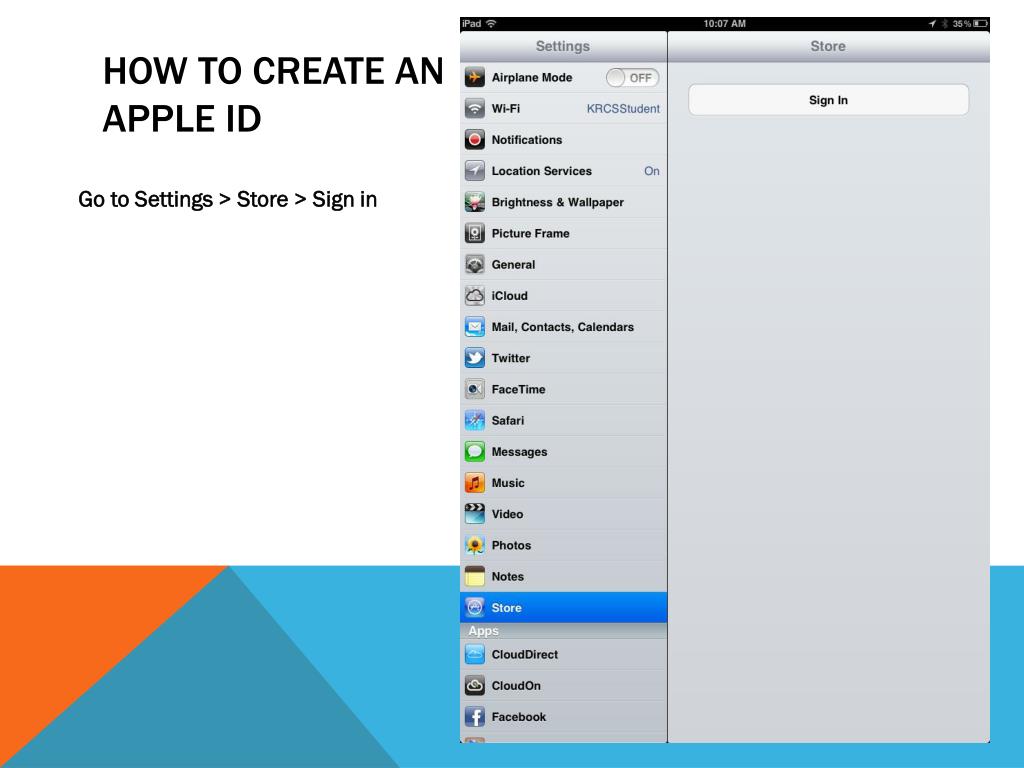This screenshot has height=768, width=1024.
Task: Tap the Brightness & Wallpaper icon
Action: 475,202
